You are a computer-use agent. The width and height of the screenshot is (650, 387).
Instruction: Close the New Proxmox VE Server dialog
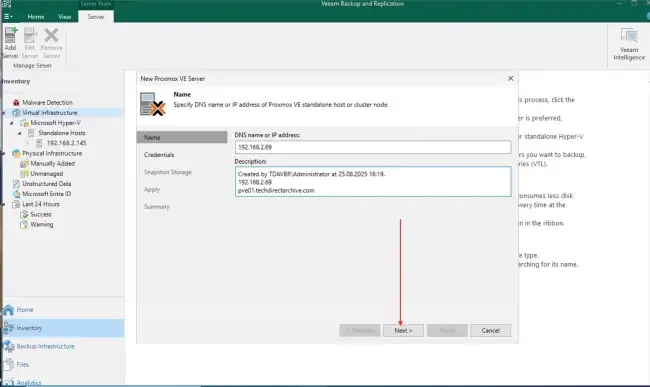coord(510,78)
